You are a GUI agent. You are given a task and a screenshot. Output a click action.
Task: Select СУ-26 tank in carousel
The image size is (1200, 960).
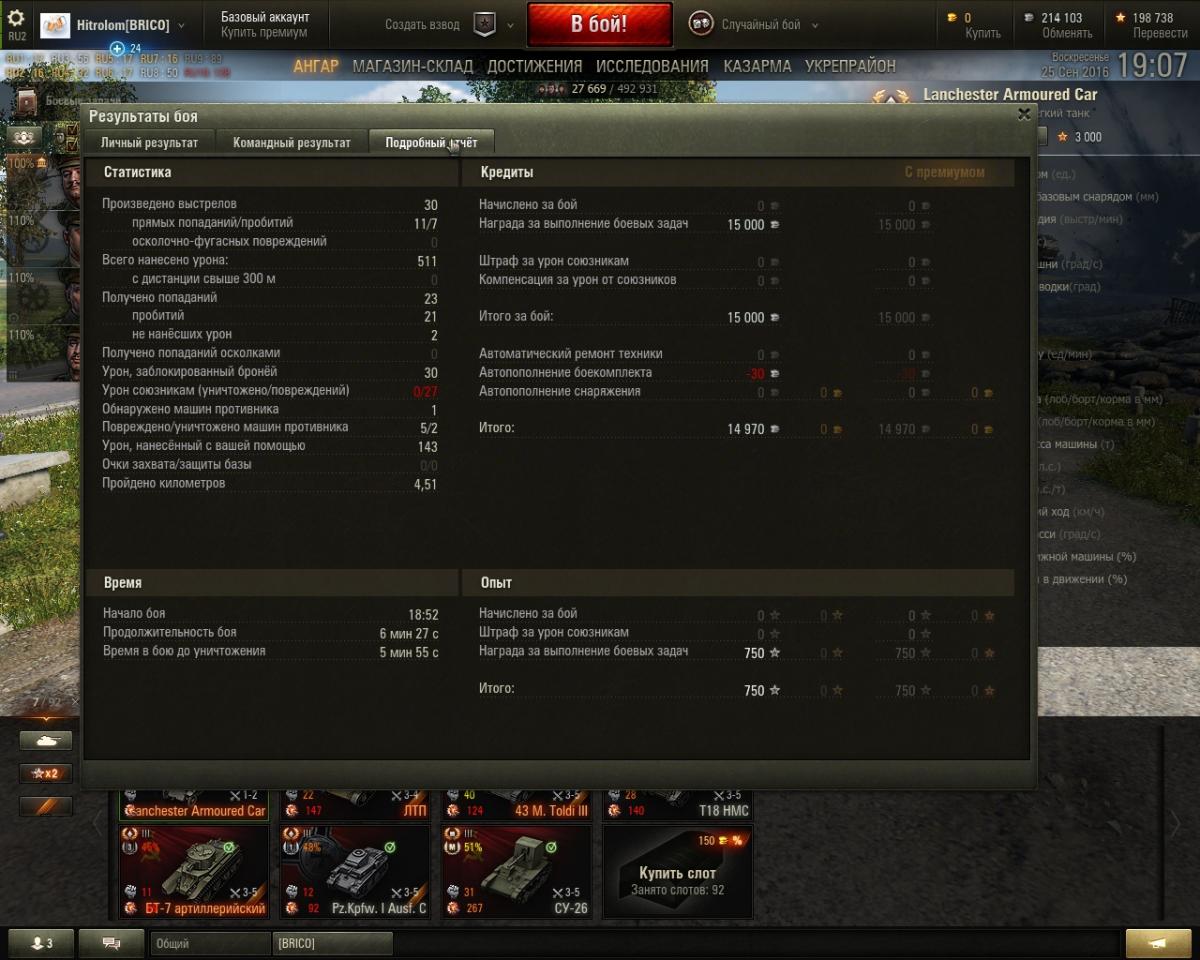pyautogui.click(x=517, y=872)
